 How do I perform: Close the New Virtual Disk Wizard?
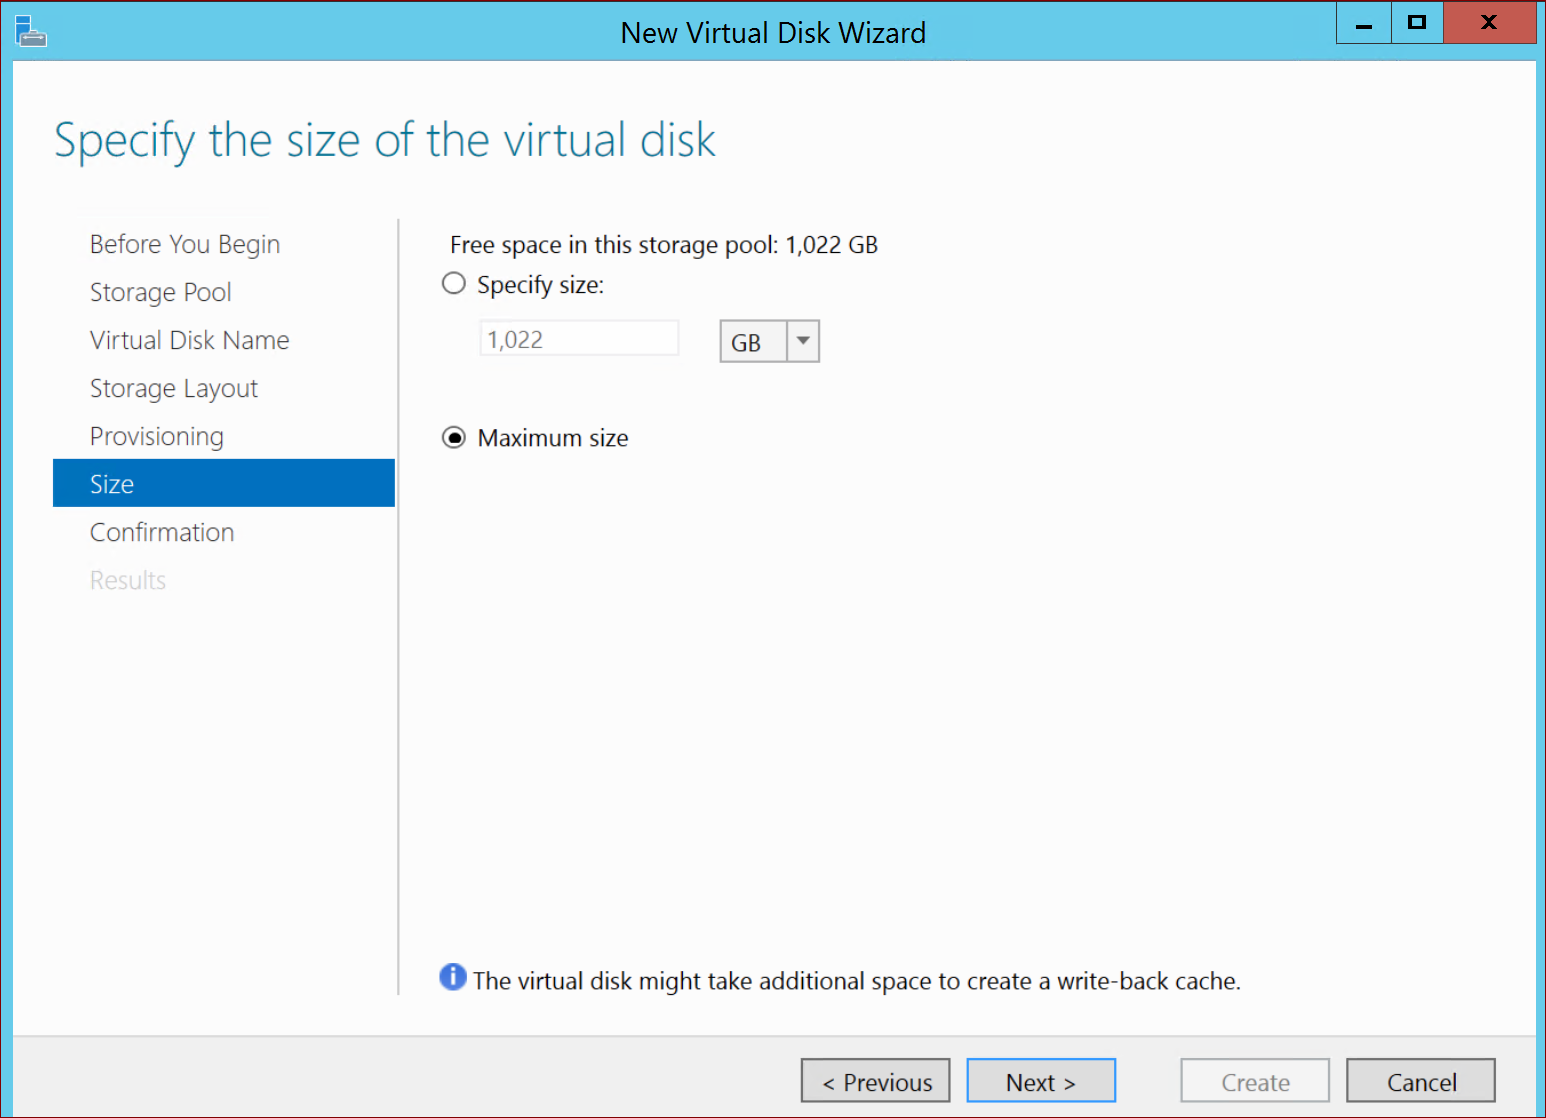[1489, 24]
